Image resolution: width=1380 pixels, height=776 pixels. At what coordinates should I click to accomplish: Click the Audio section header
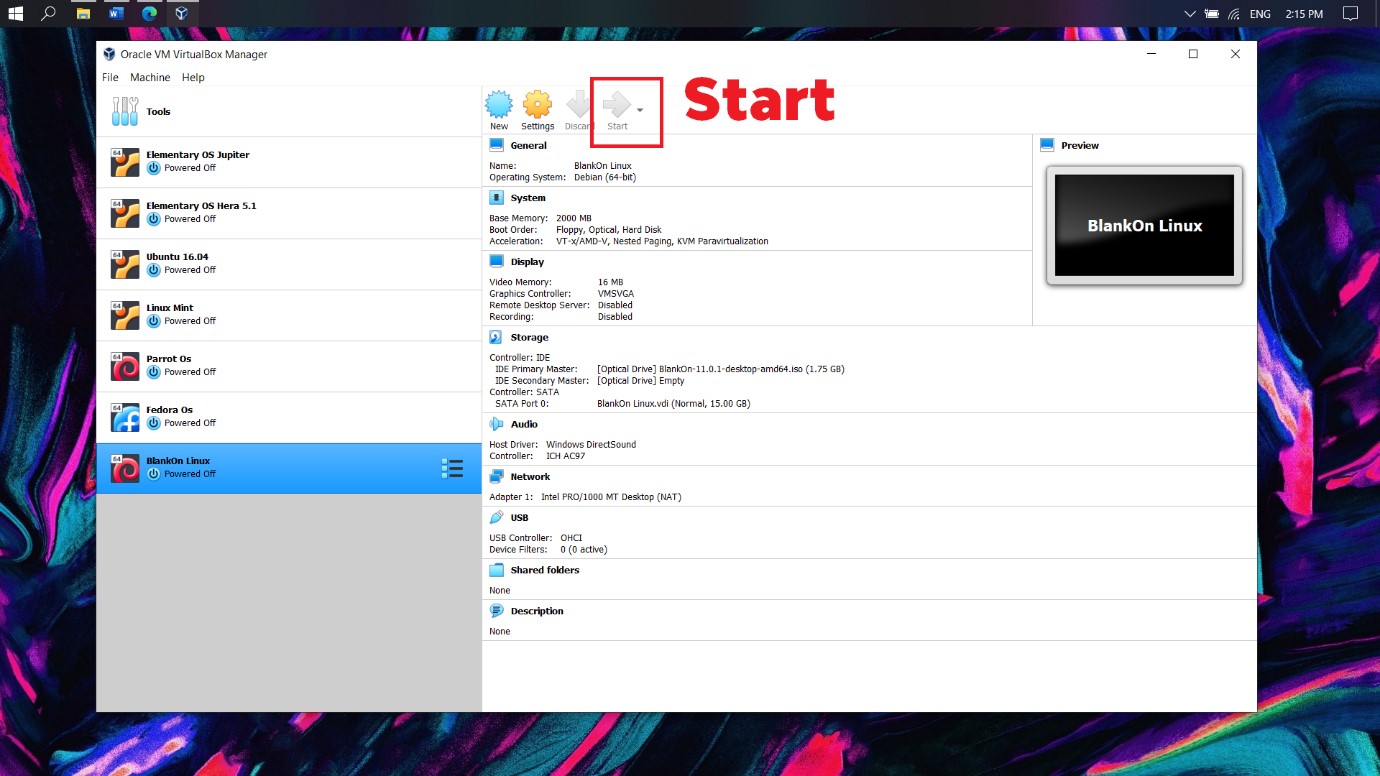pos(524,425)
